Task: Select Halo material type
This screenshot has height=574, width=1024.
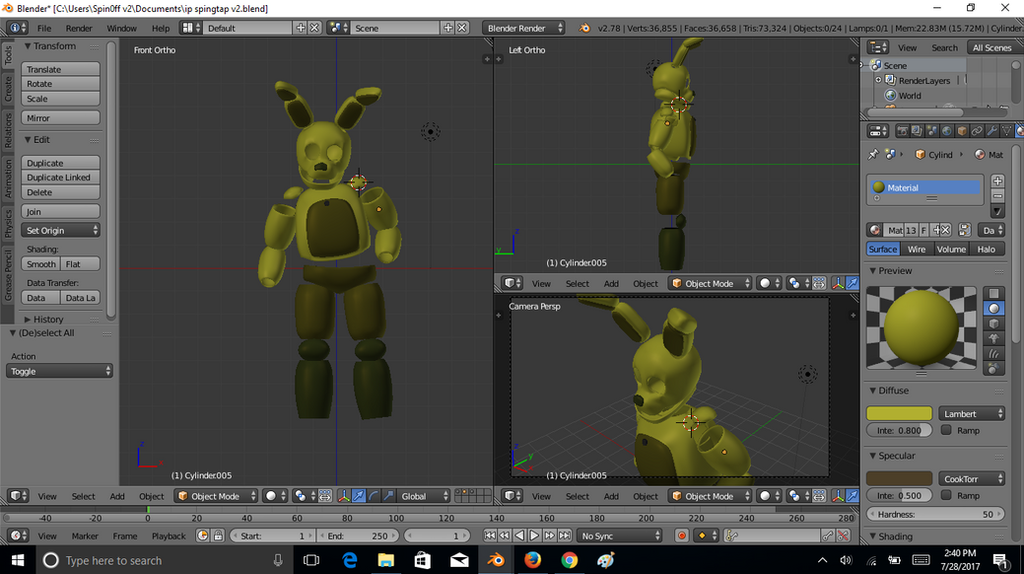Action: [986, 249]
